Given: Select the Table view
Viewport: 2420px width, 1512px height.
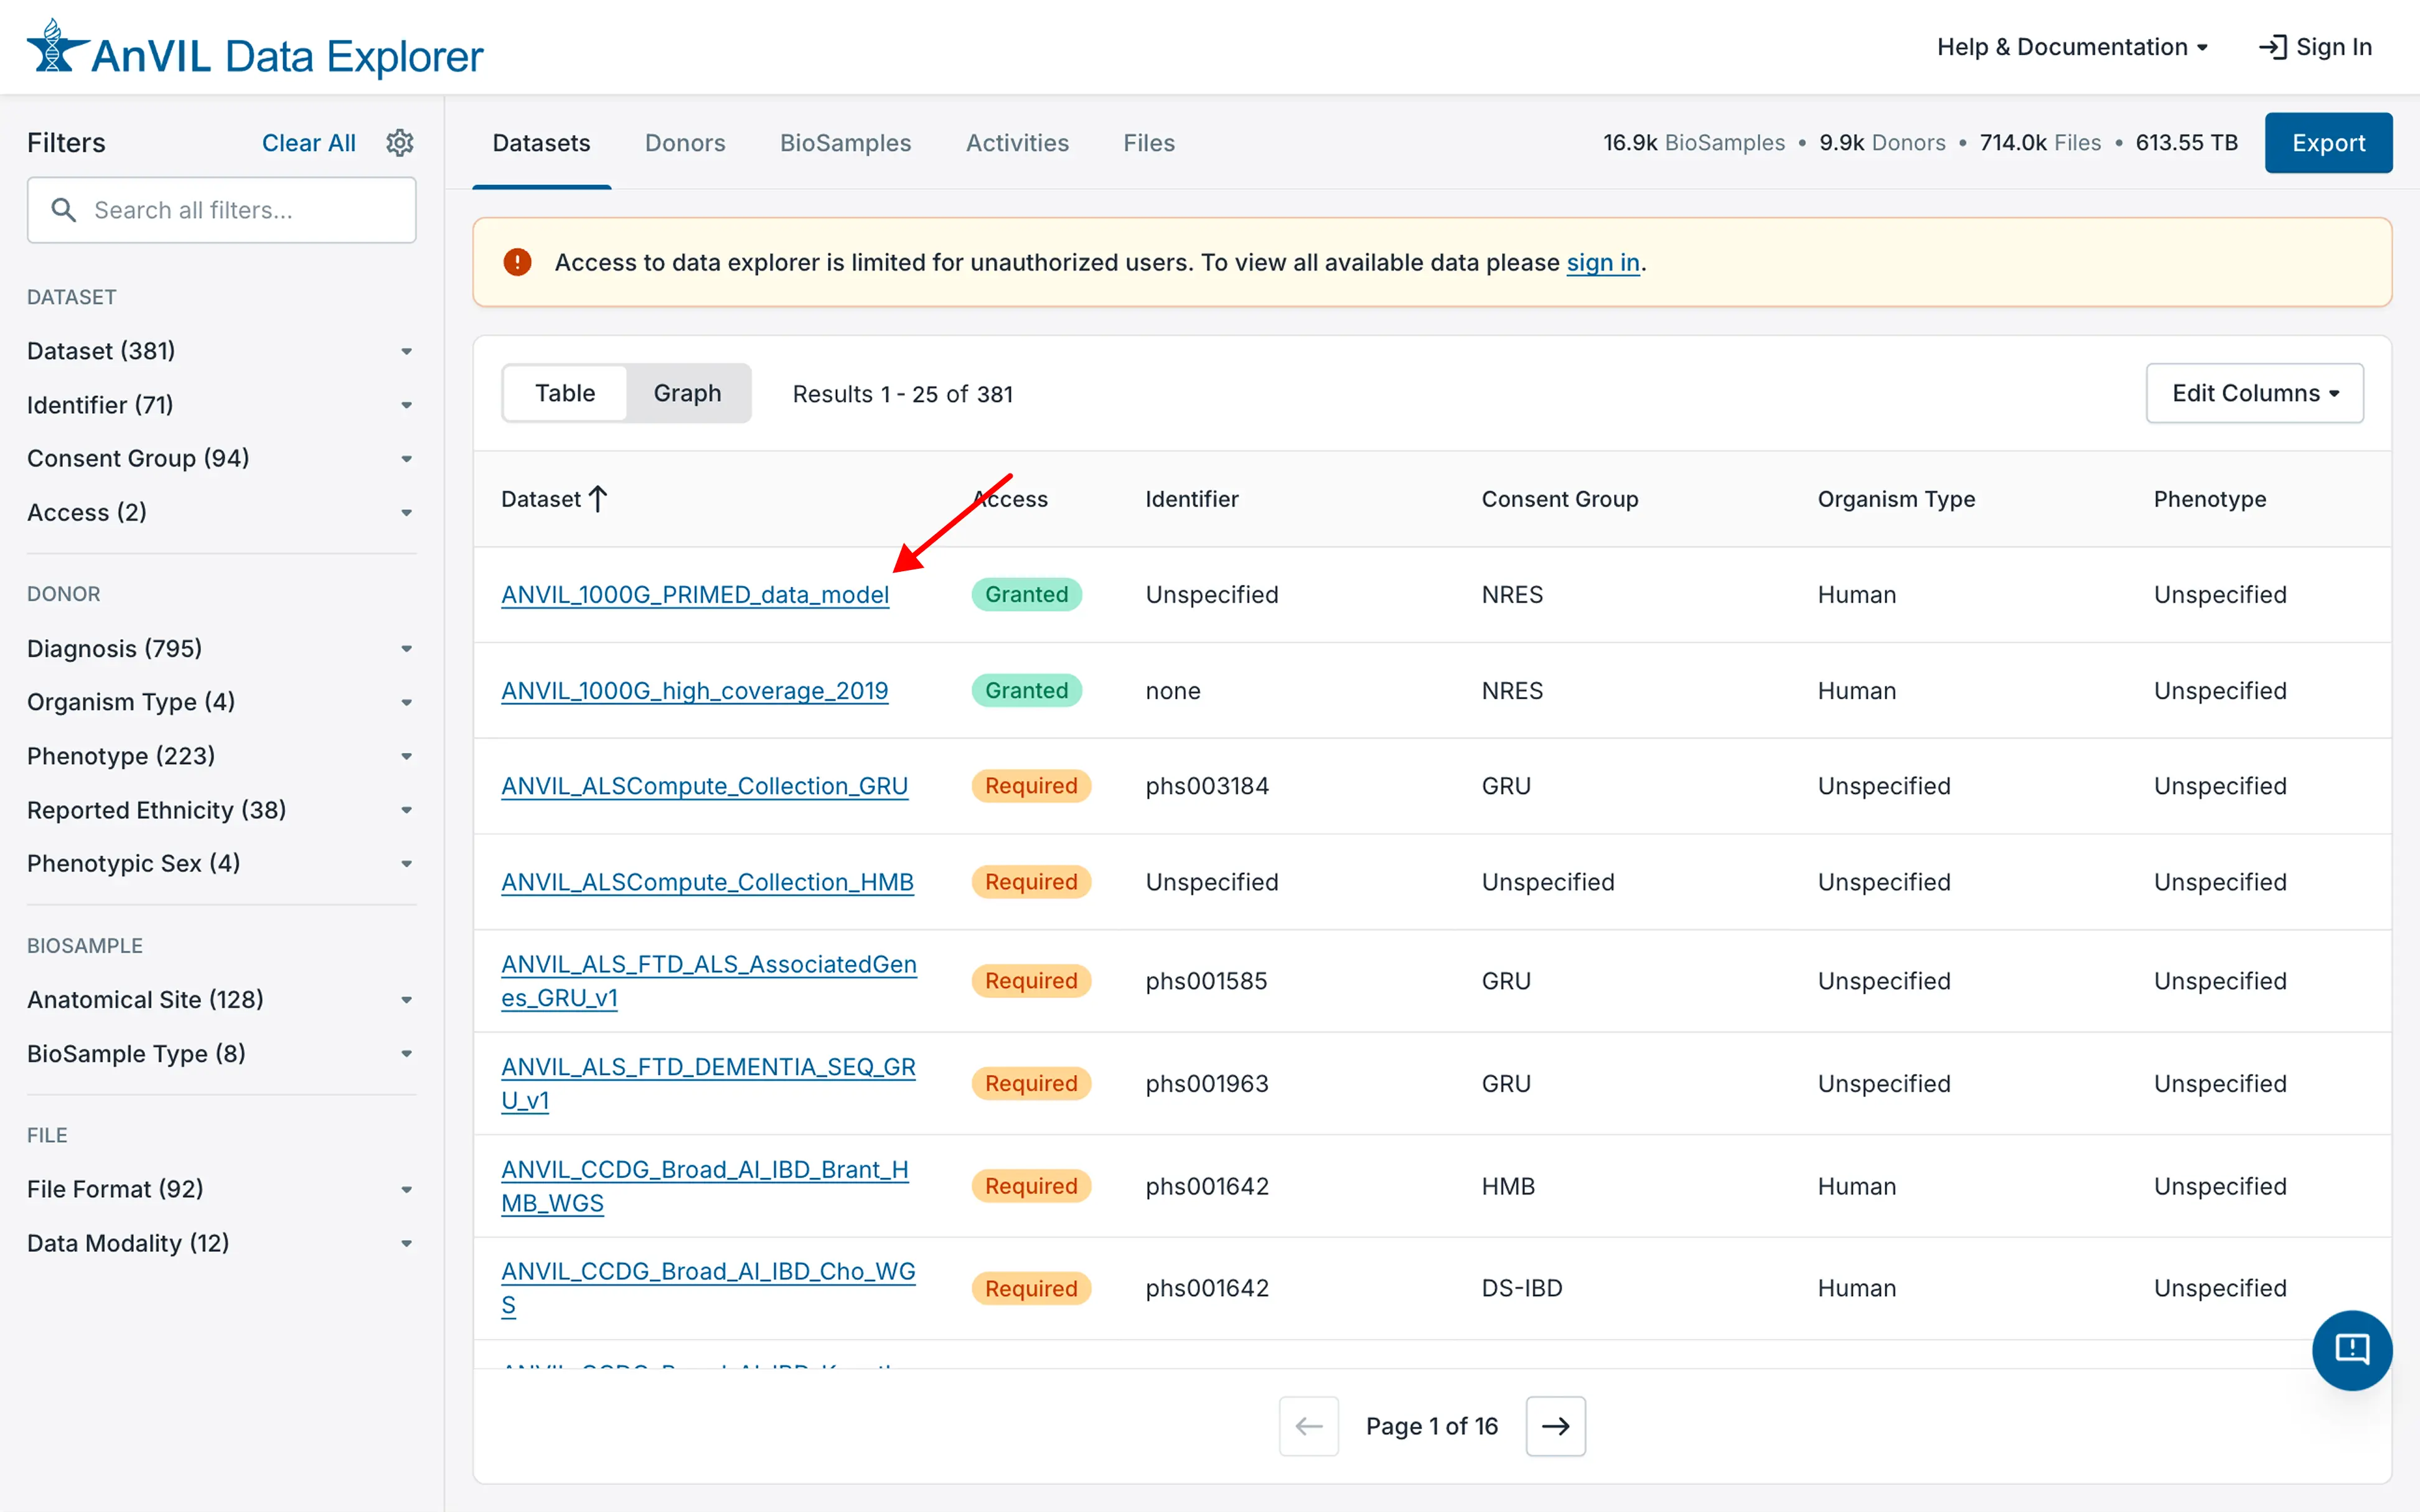Looking at the screenshot, I should pos(565,393).
